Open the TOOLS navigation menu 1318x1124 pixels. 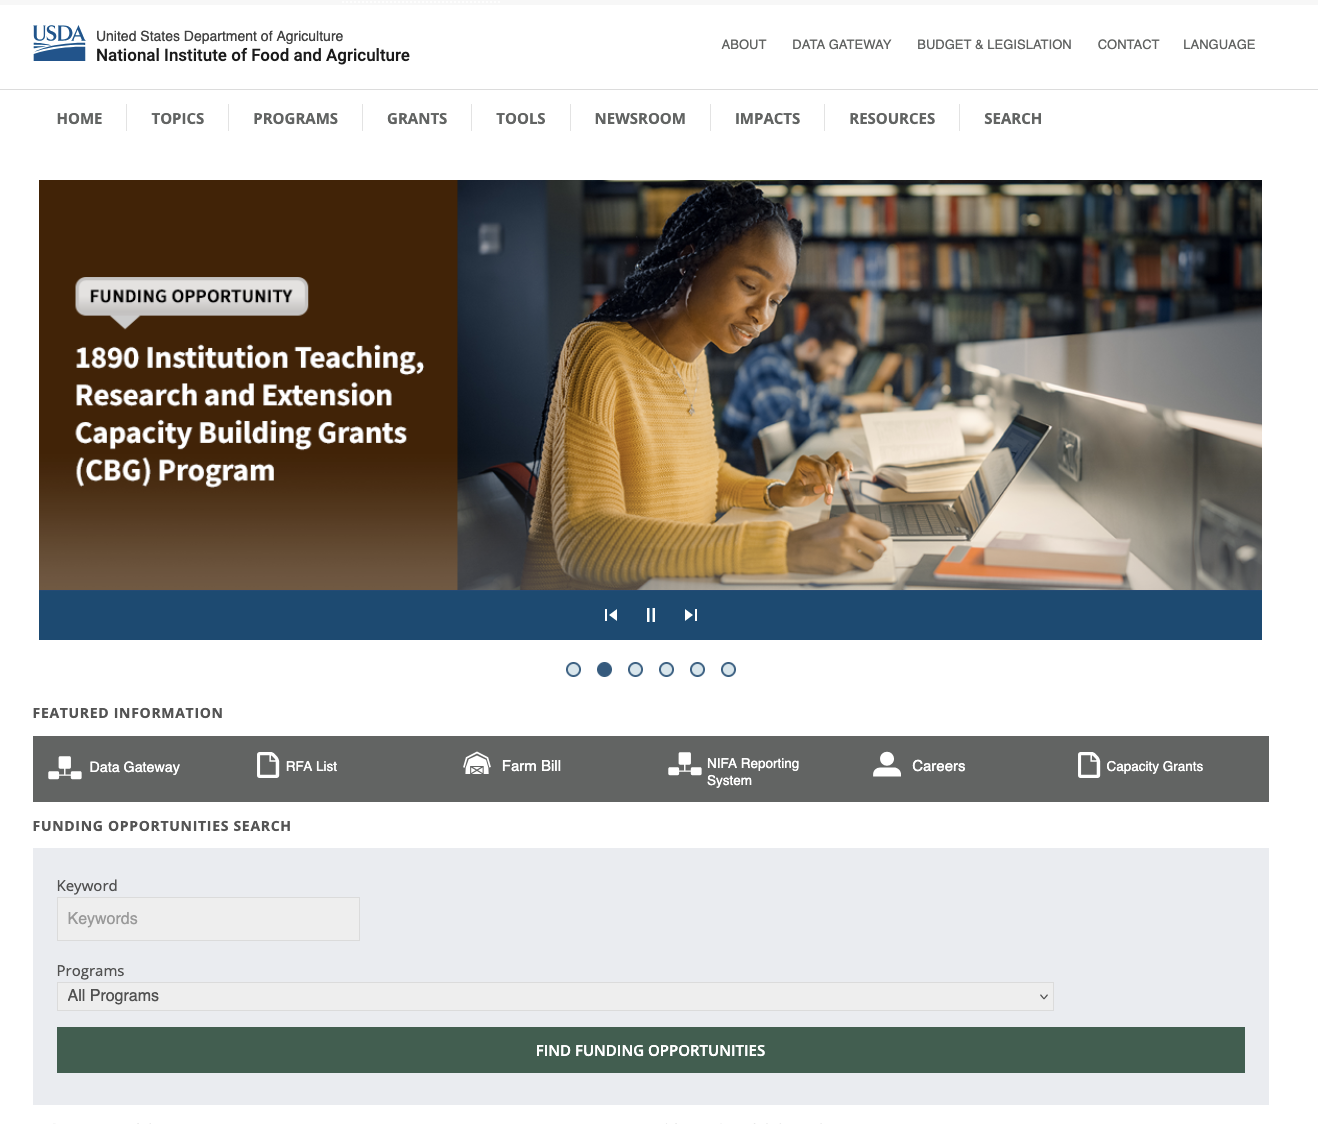pos(521,118)
